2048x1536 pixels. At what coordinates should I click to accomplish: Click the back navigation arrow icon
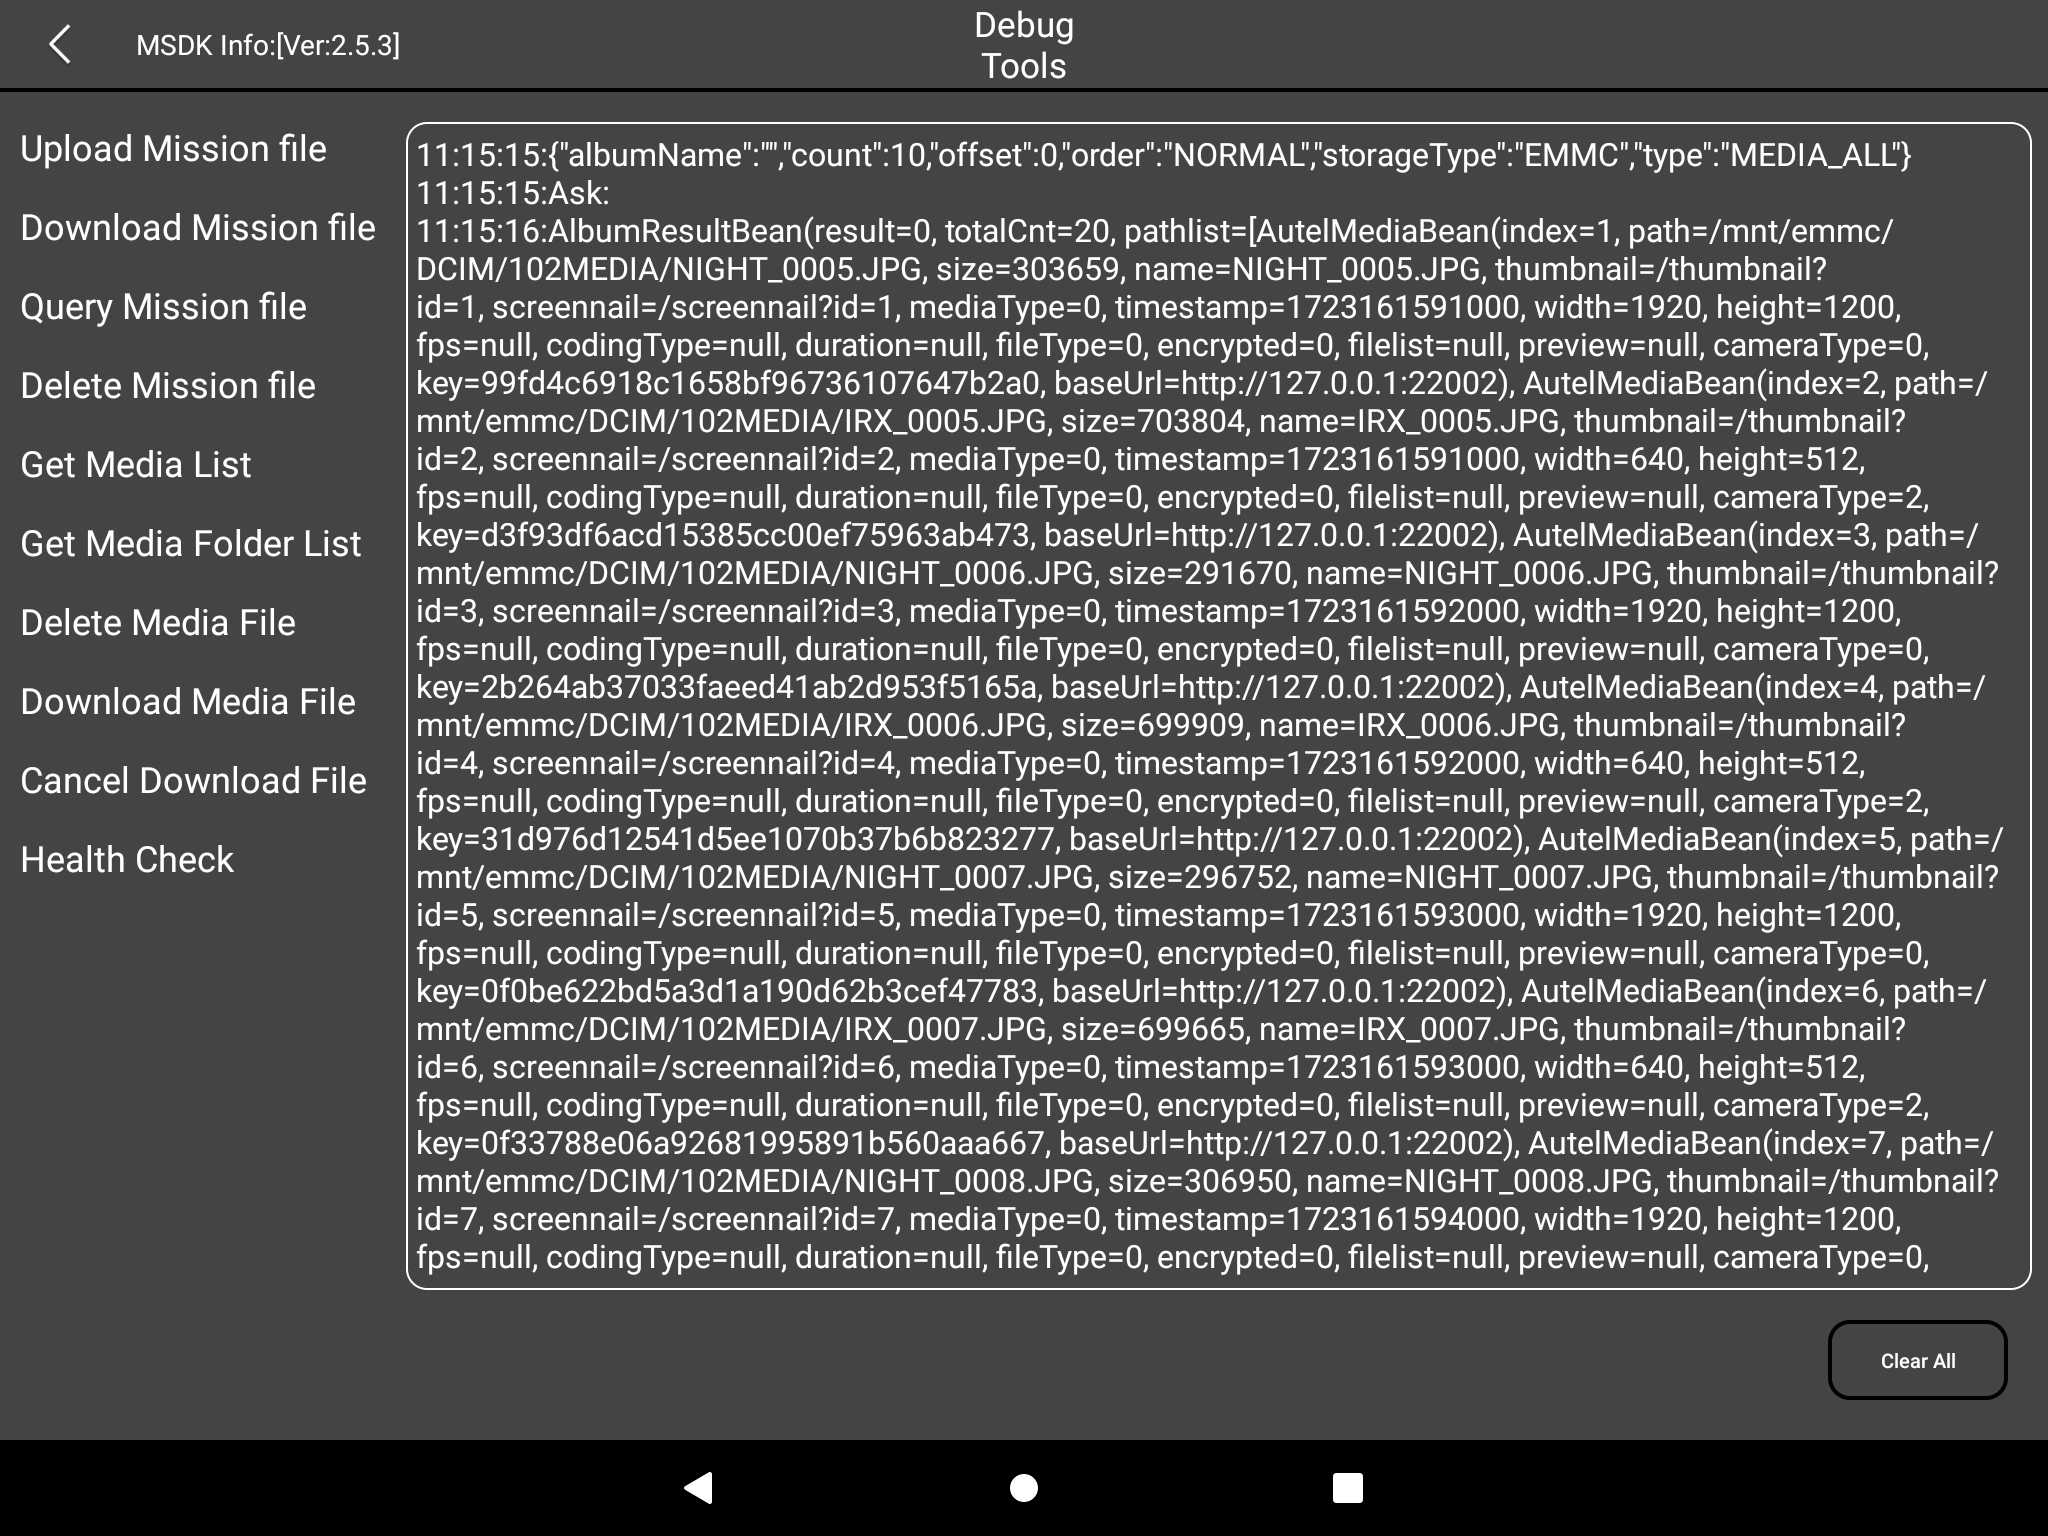[x=56, y=44]
